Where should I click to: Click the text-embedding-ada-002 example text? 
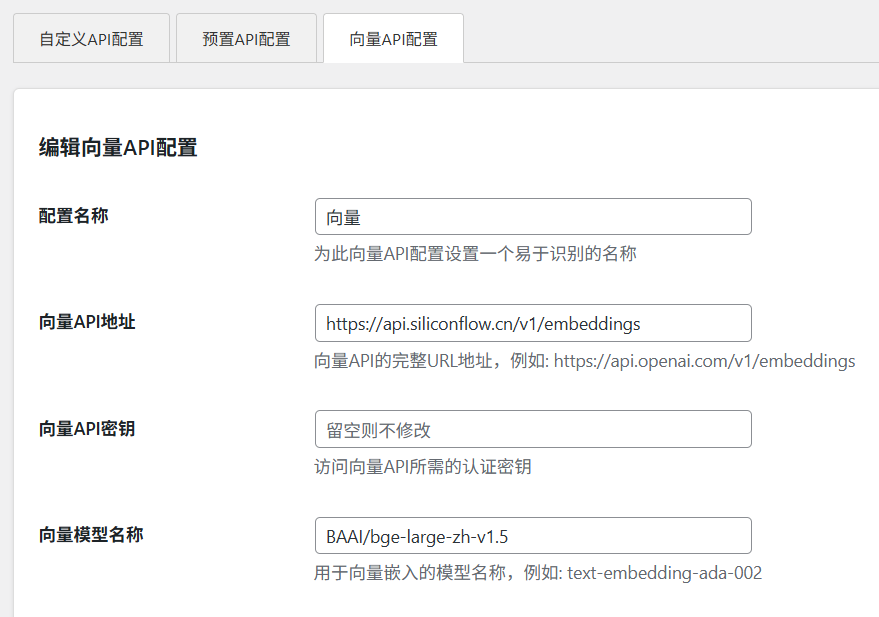click(664, 574)
